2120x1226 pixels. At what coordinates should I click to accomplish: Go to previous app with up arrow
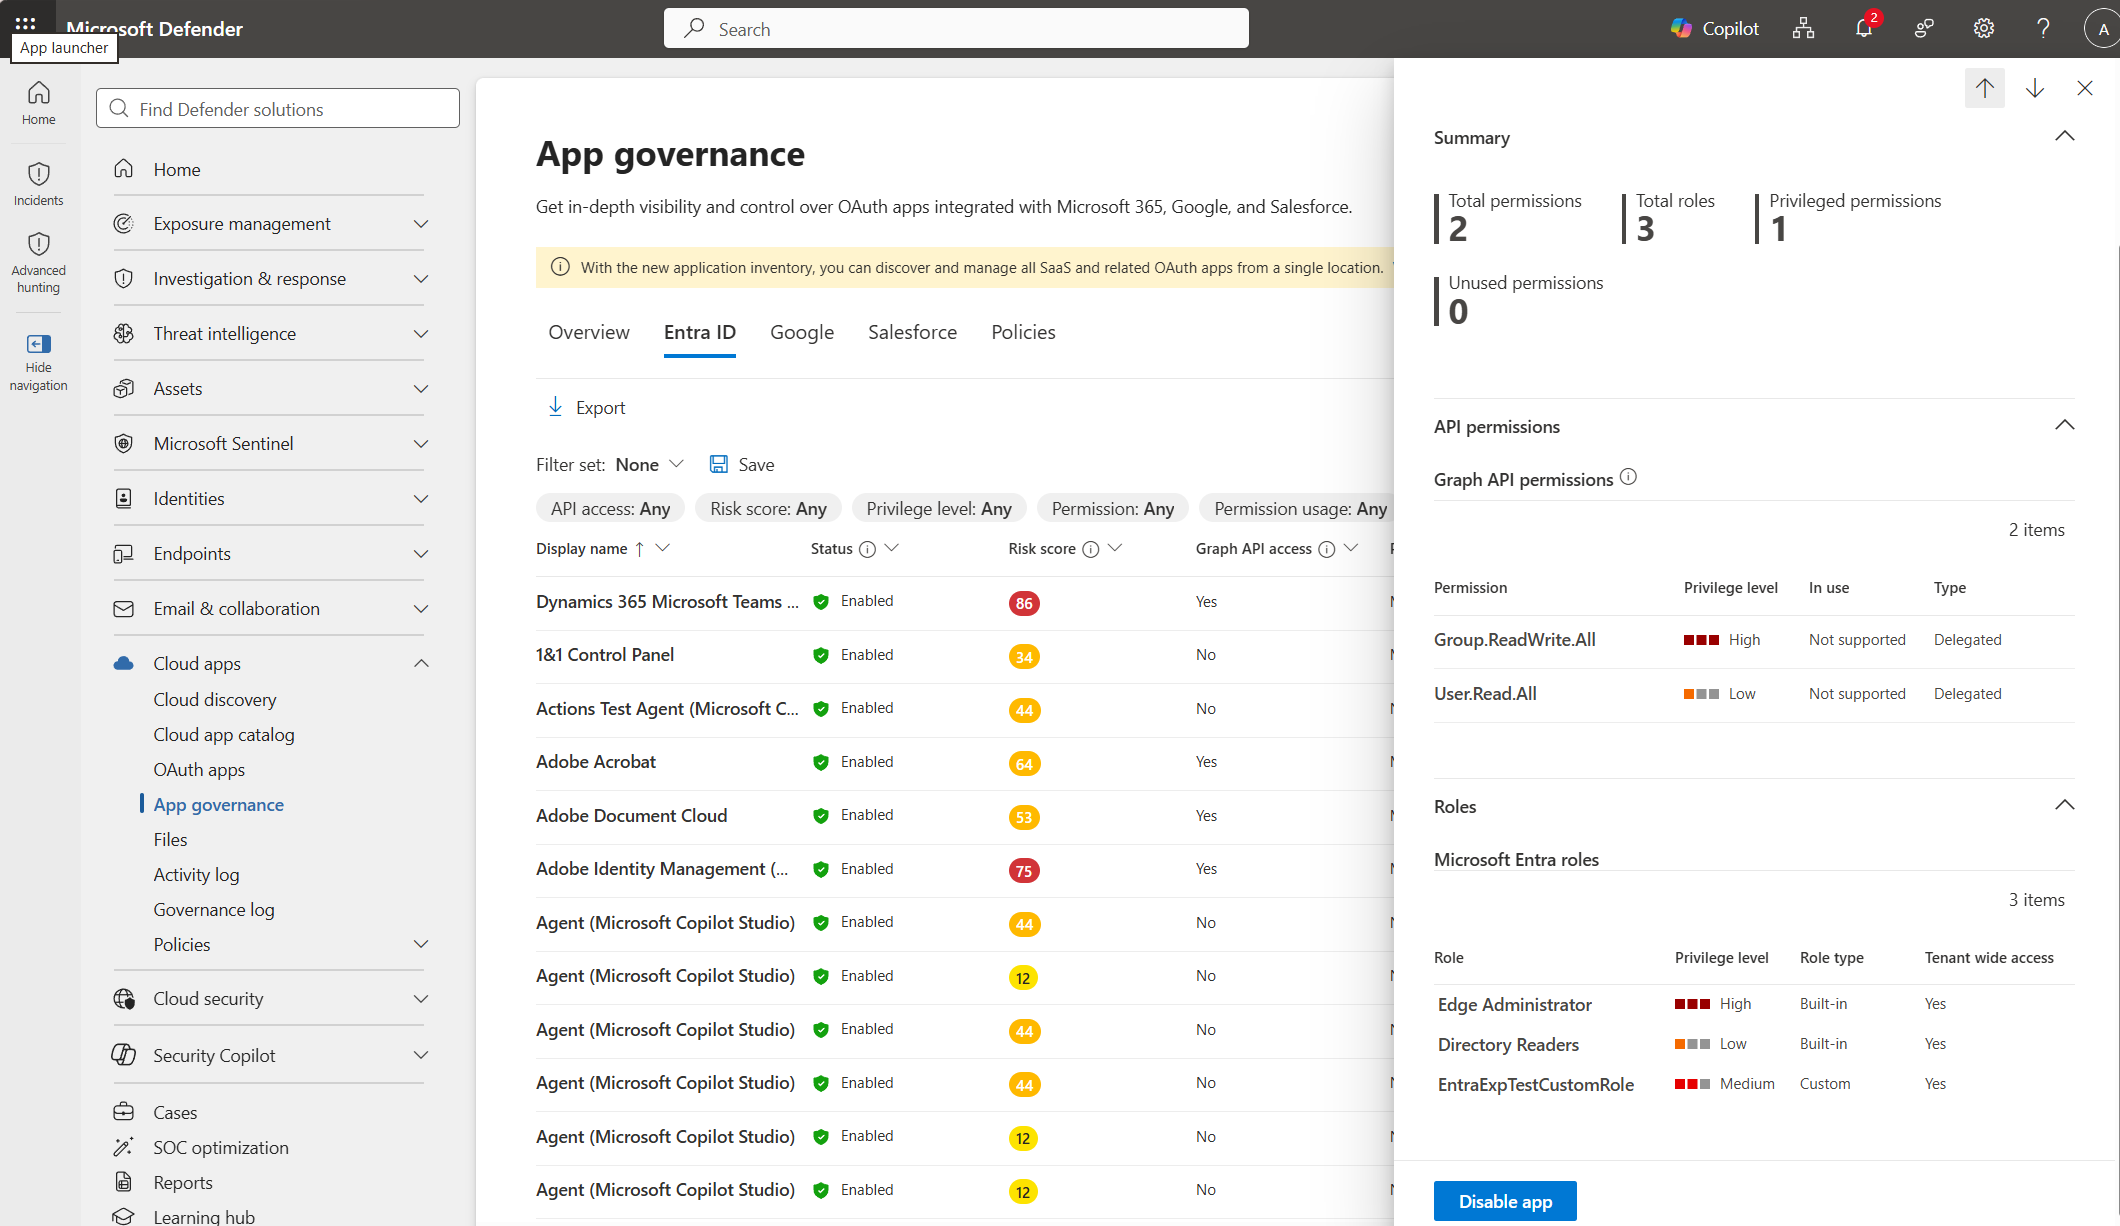pos(1985,88)
